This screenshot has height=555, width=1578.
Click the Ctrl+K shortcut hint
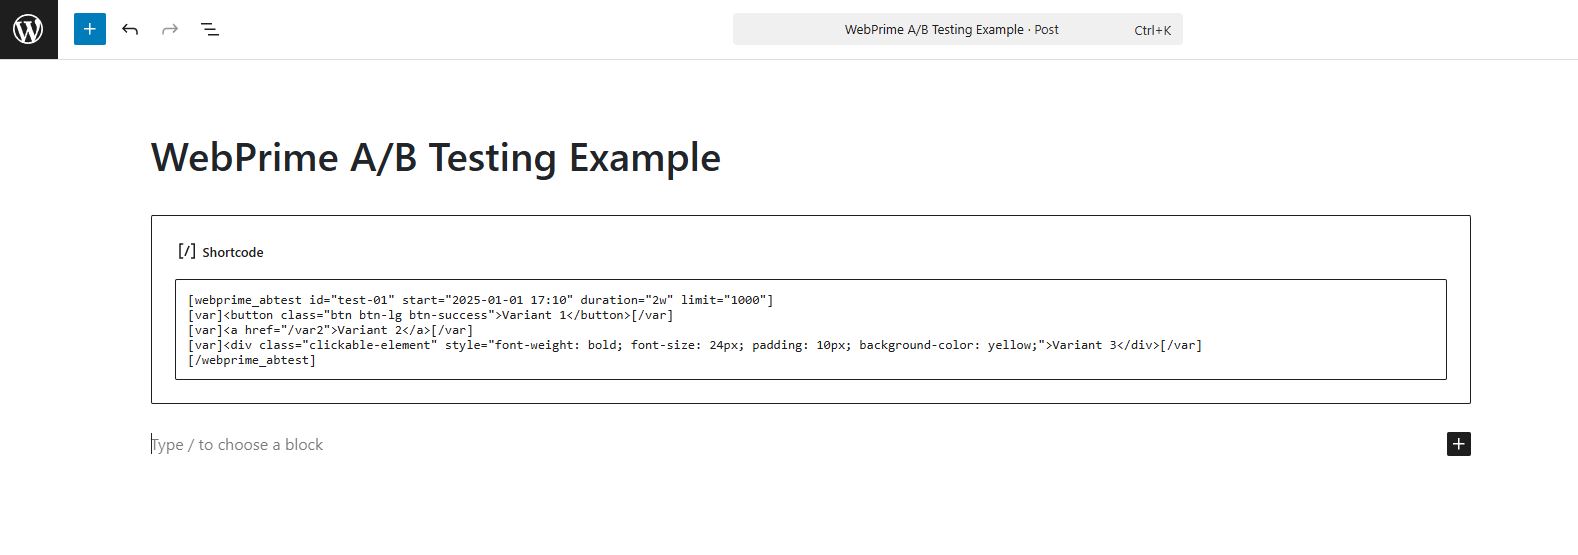(1152, 30)
